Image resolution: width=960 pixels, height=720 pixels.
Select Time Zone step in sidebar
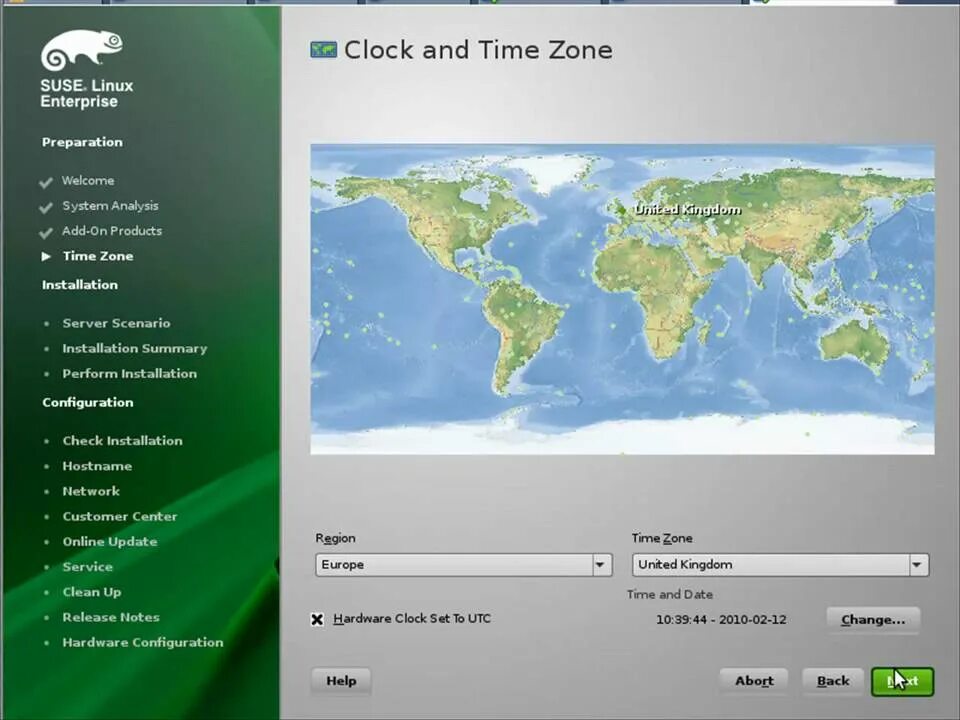pos(98,256)
